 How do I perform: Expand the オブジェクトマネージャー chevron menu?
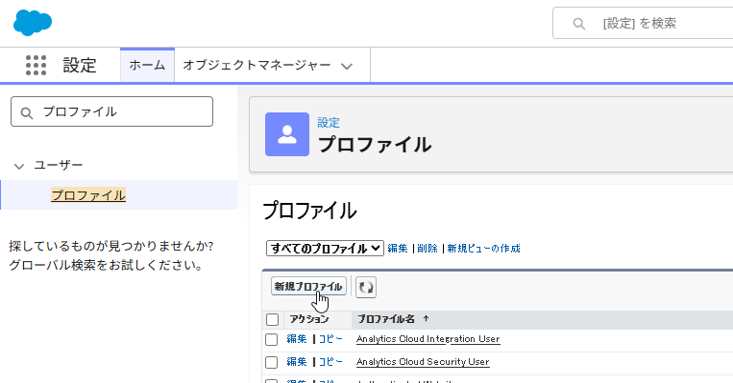point(346,66)
